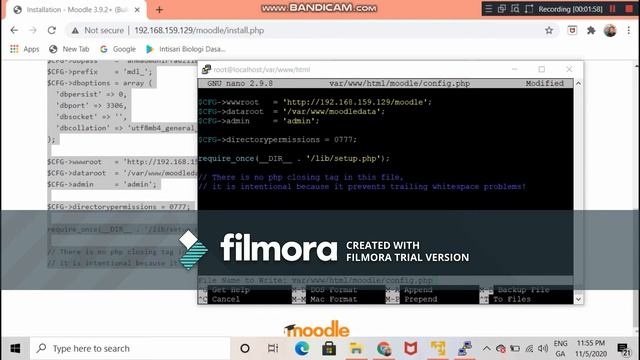Click the PuTTY icon in the terminal title bar
The image size is (640, 360).
click(206, 69)
